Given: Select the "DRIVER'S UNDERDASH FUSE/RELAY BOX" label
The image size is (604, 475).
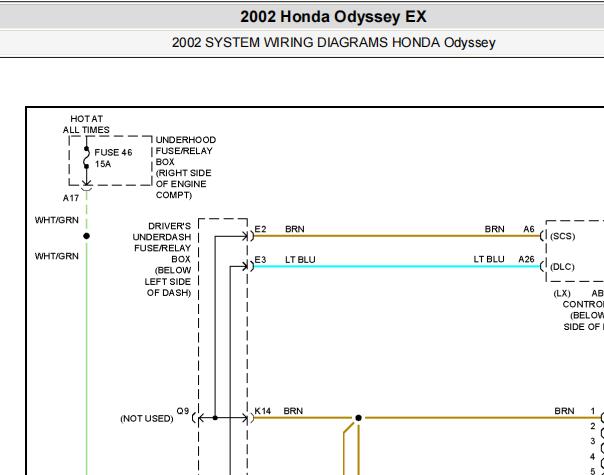Looking at the screenshot, I should coord(162,259).
